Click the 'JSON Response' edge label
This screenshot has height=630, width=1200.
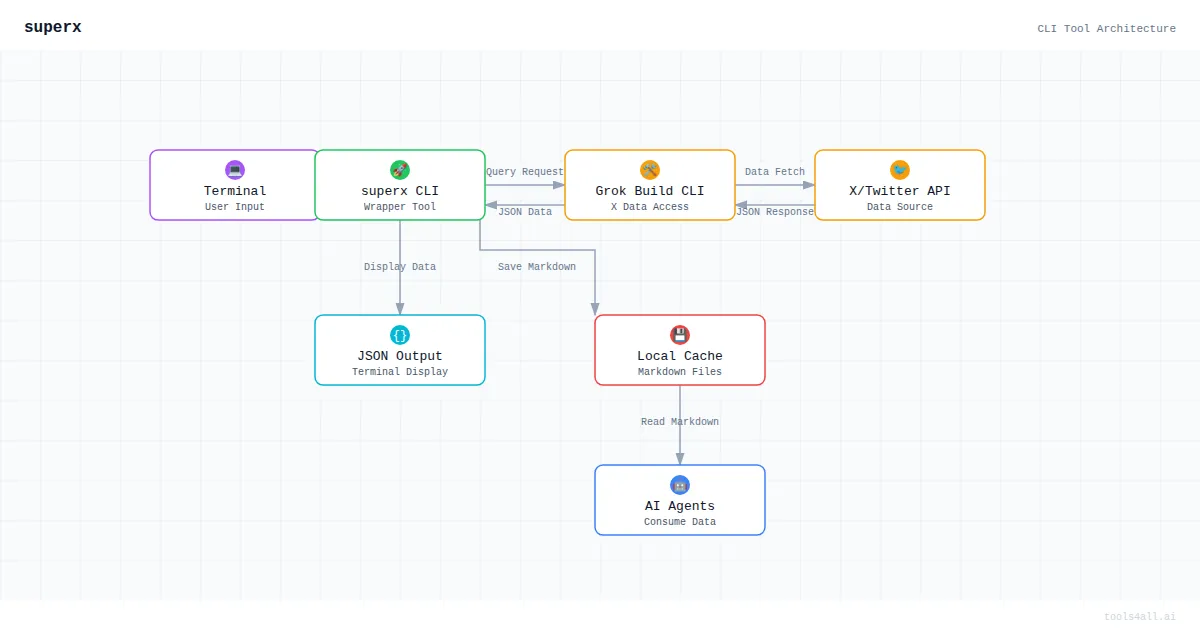[775, 212]
